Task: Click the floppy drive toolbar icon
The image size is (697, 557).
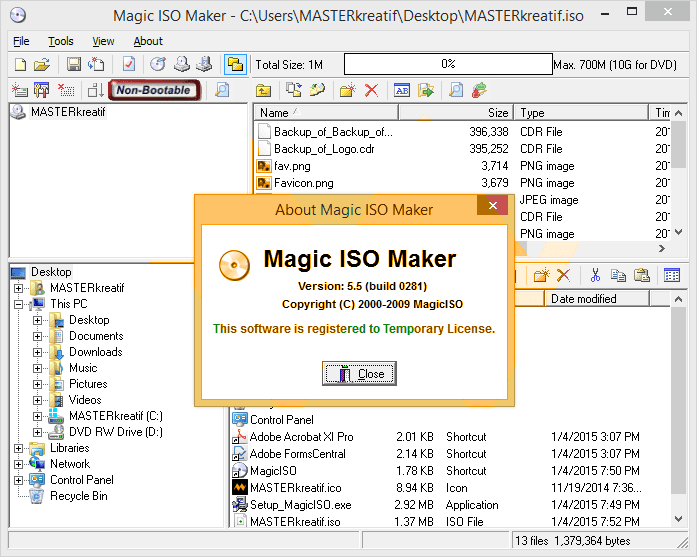Action: 204,64
